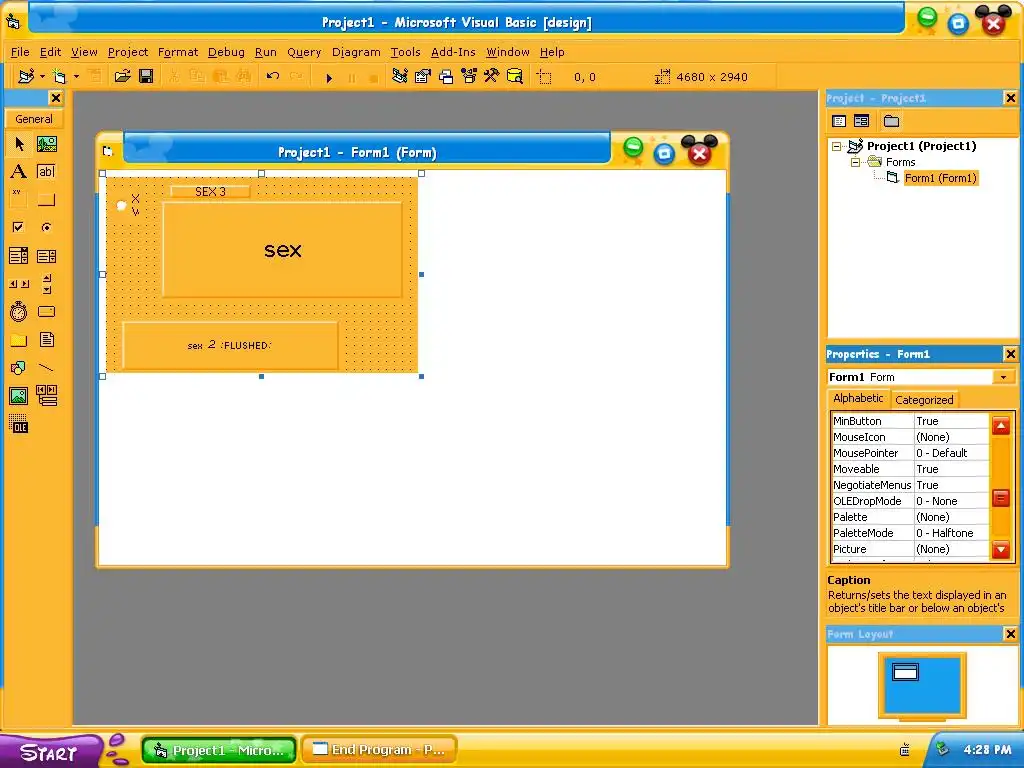Select the FileListBox control tool
The width and height of the screenshot is (1024, 768).
pyautogui.click(x=46, y=340)
